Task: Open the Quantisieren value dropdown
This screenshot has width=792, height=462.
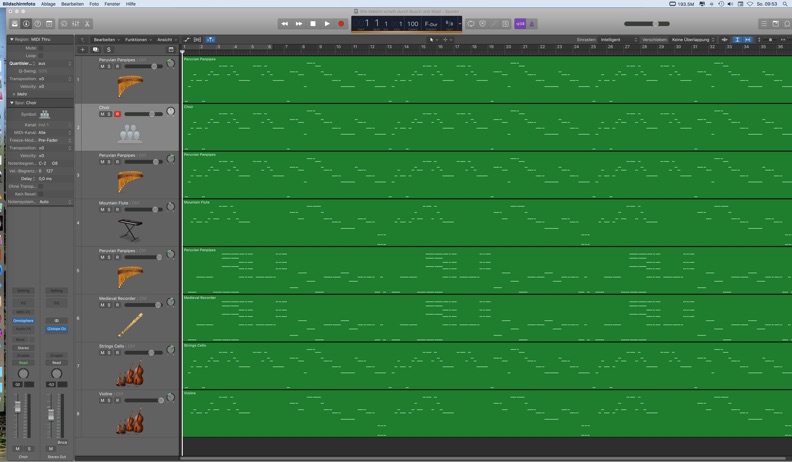Action: (x=55, y=64)
